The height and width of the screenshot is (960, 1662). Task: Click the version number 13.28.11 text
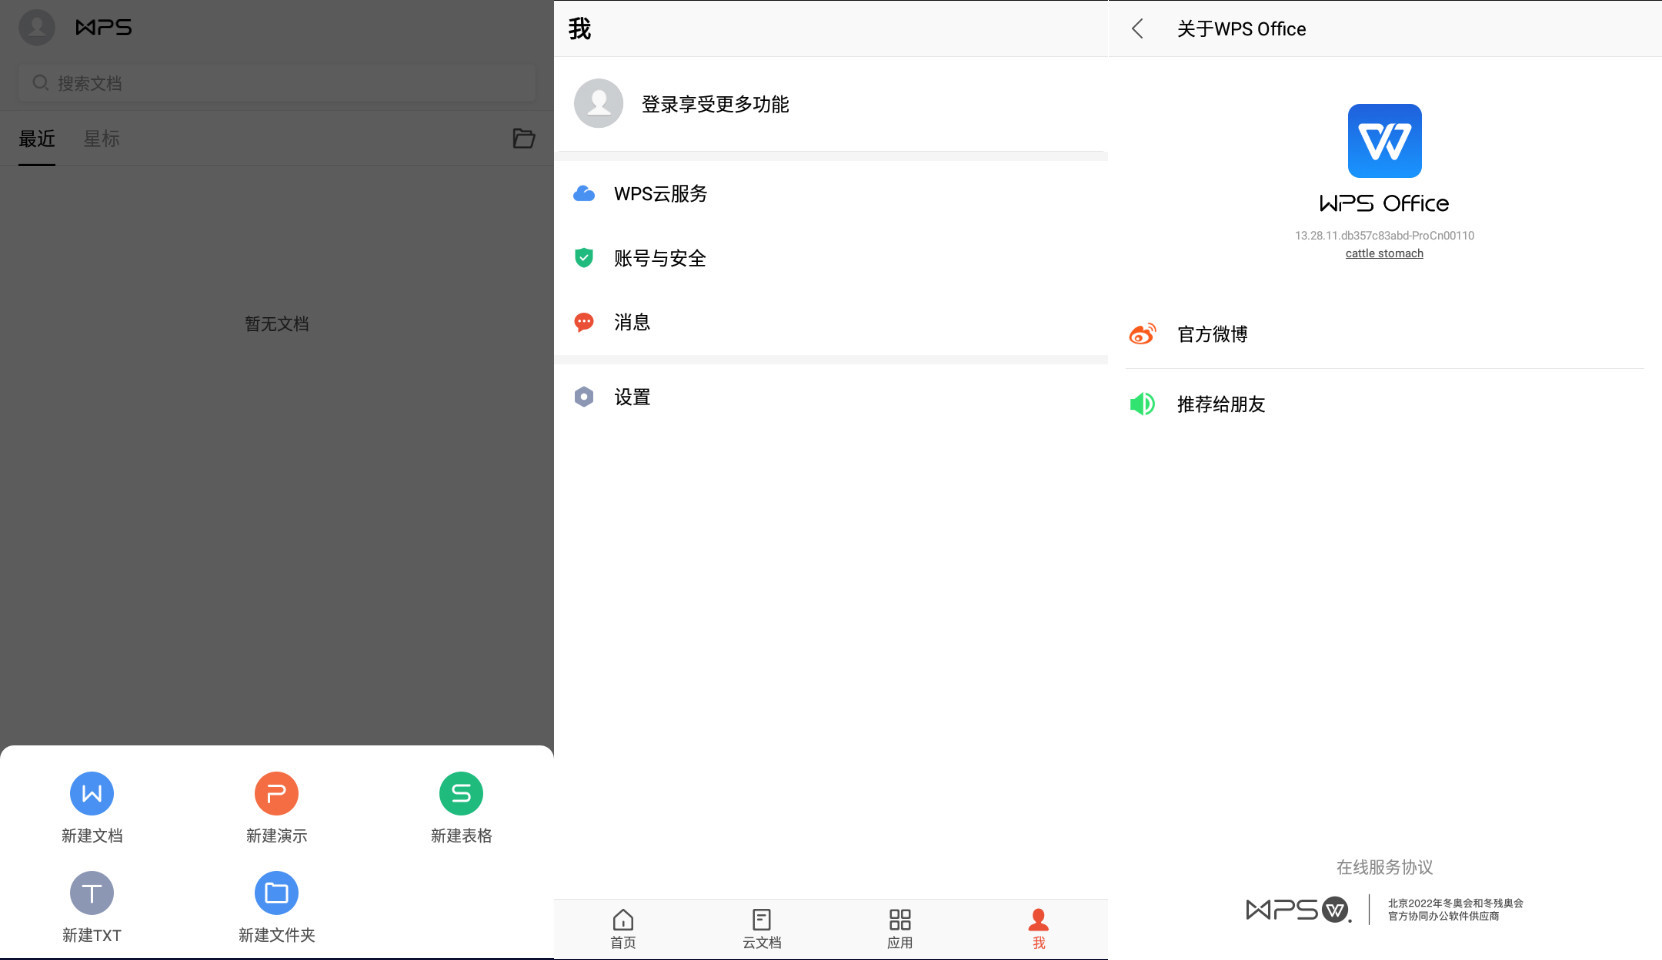(1385, 236)
